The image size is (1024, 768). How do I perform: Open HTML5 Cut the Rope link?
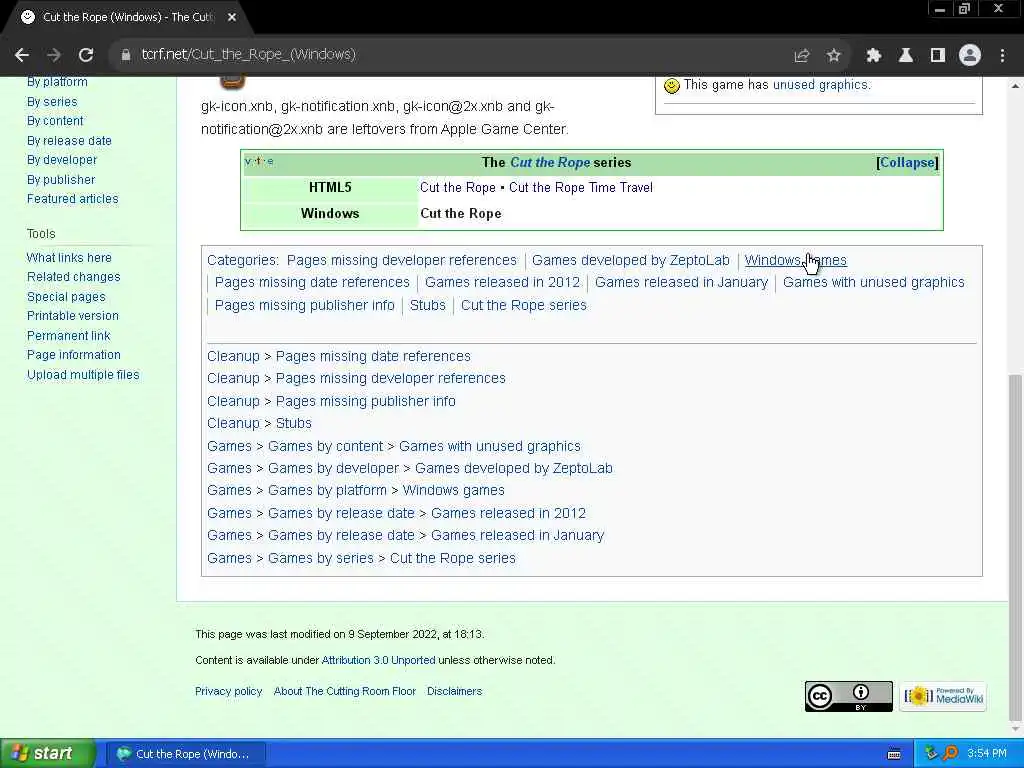click(458, 187)
